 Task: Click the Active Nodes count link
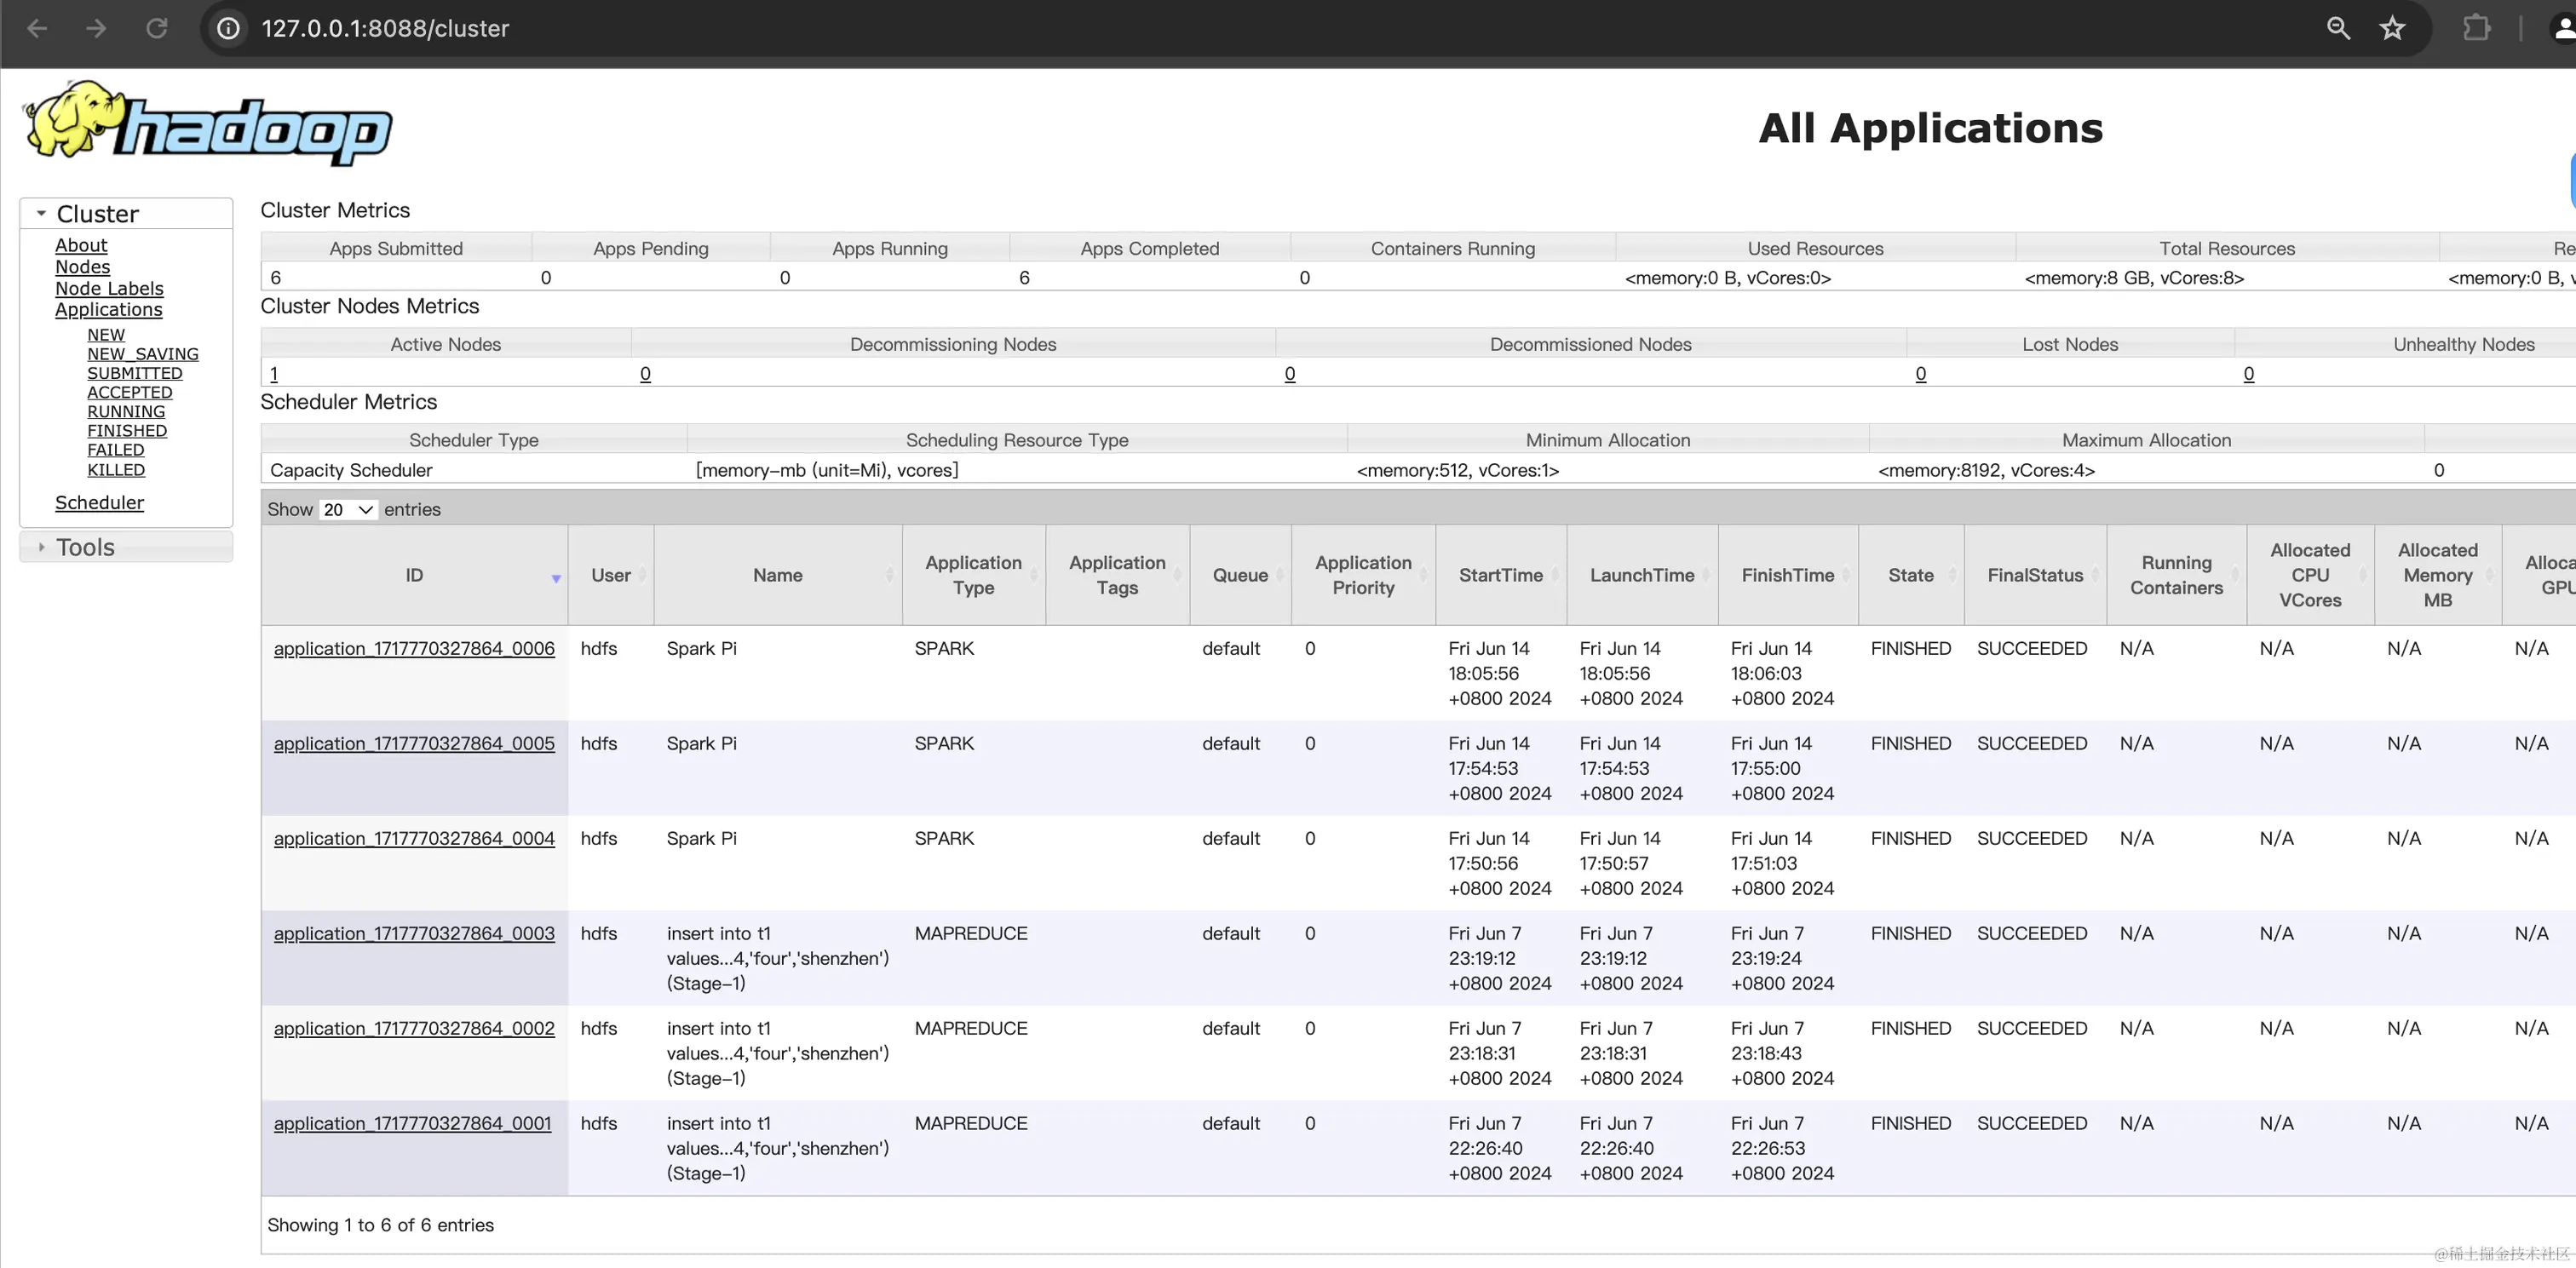274,374
